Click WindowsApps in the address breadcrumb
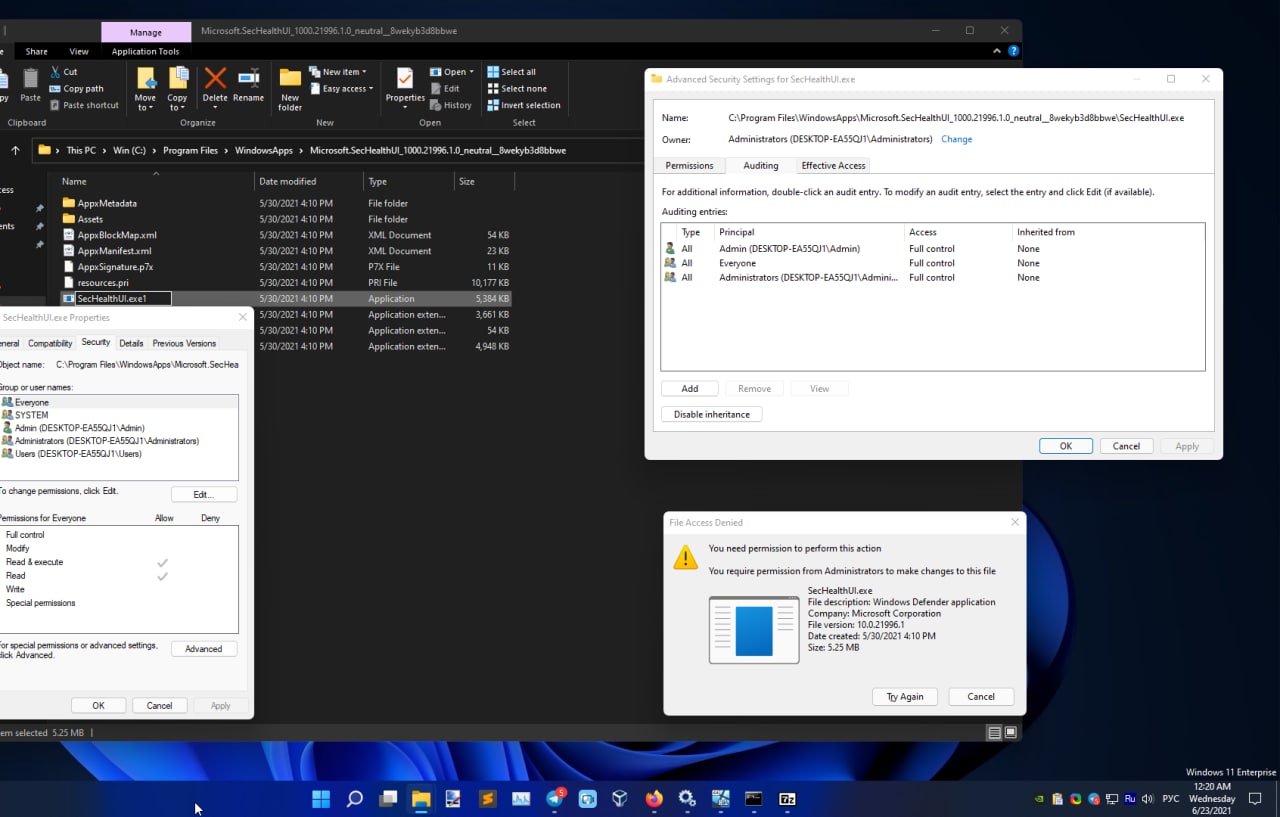Viewport: 1280px width, 817px height. [264, 151]
